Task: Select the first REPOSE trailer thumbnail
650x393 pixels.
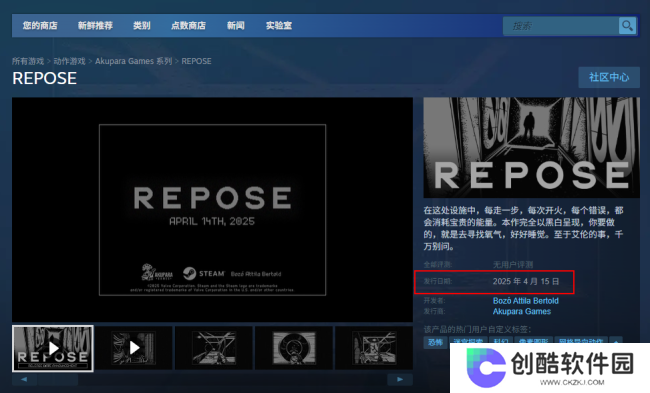Action: click(53, 348)
